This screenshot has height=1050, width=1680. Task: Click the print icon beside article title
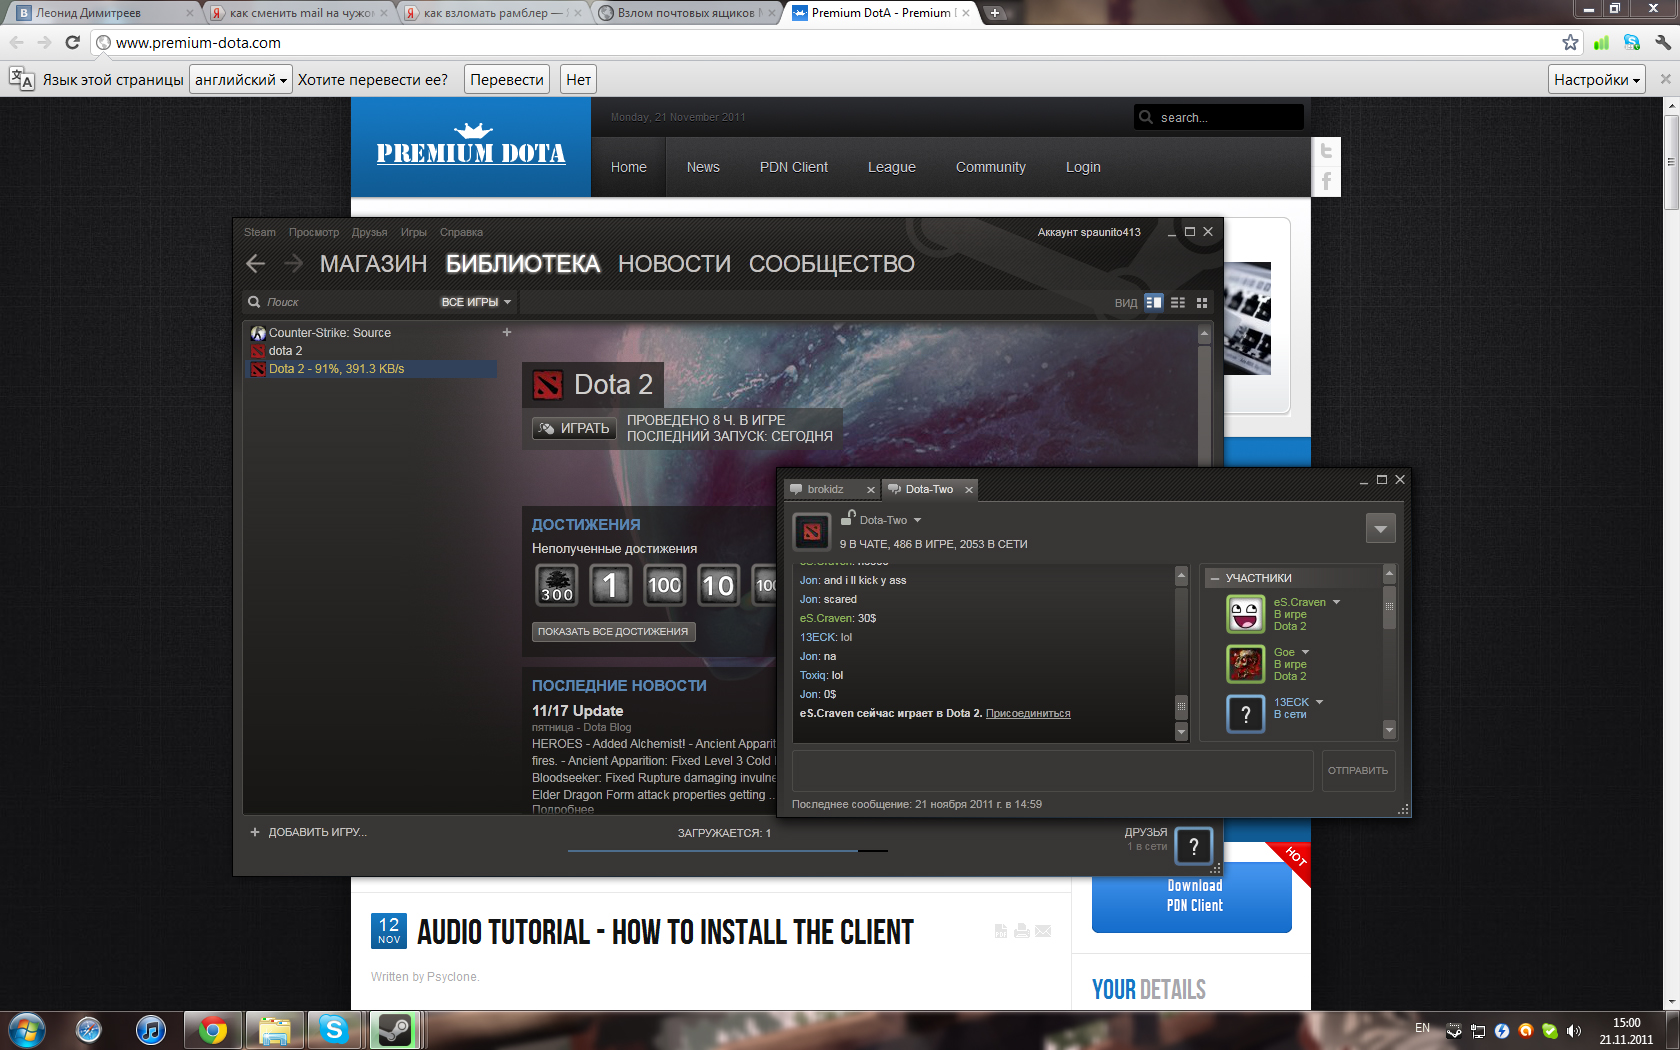(x=1022, y=931)
